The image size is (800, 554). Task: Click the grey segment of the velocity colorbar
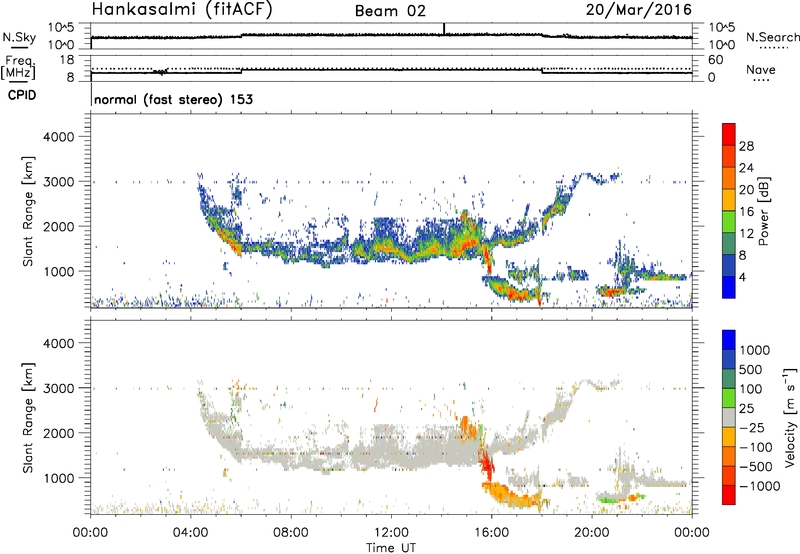[x=729, y=417]
